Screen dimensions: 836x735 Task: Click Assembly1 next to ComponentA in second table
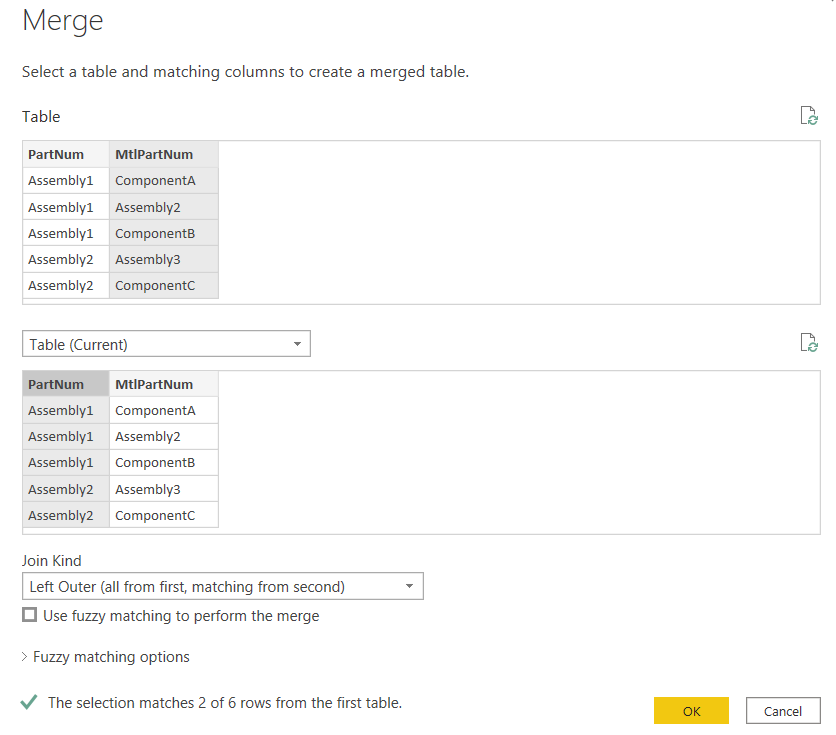pos(66,410)
